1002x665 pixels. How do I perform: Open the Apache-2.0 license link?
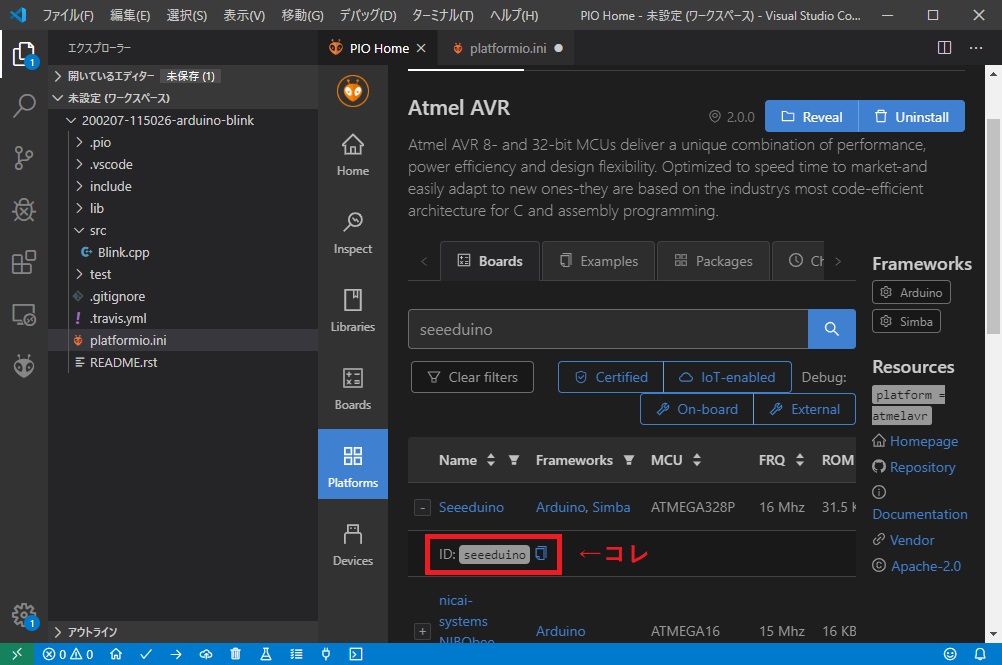pyautogui.click(x=925, y=566)
